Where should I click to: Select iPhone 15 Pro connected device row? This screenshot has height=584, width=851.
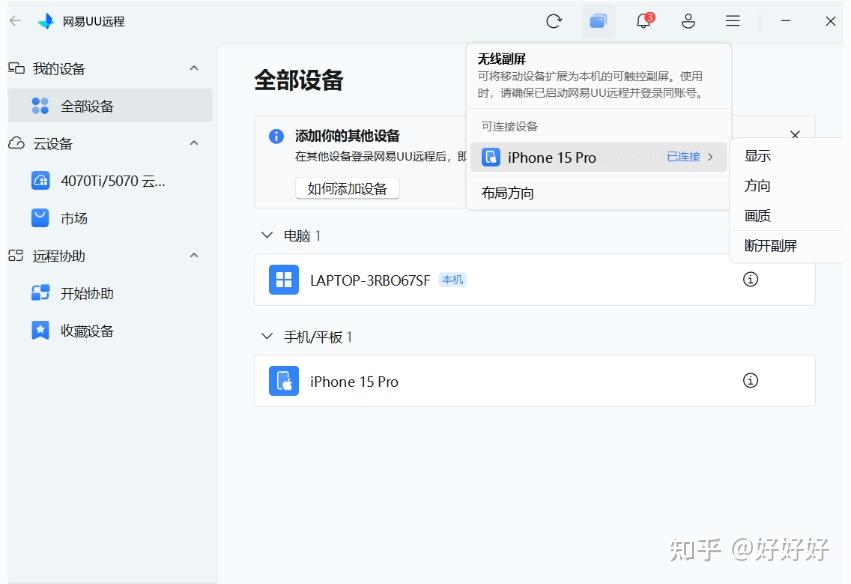598,157
